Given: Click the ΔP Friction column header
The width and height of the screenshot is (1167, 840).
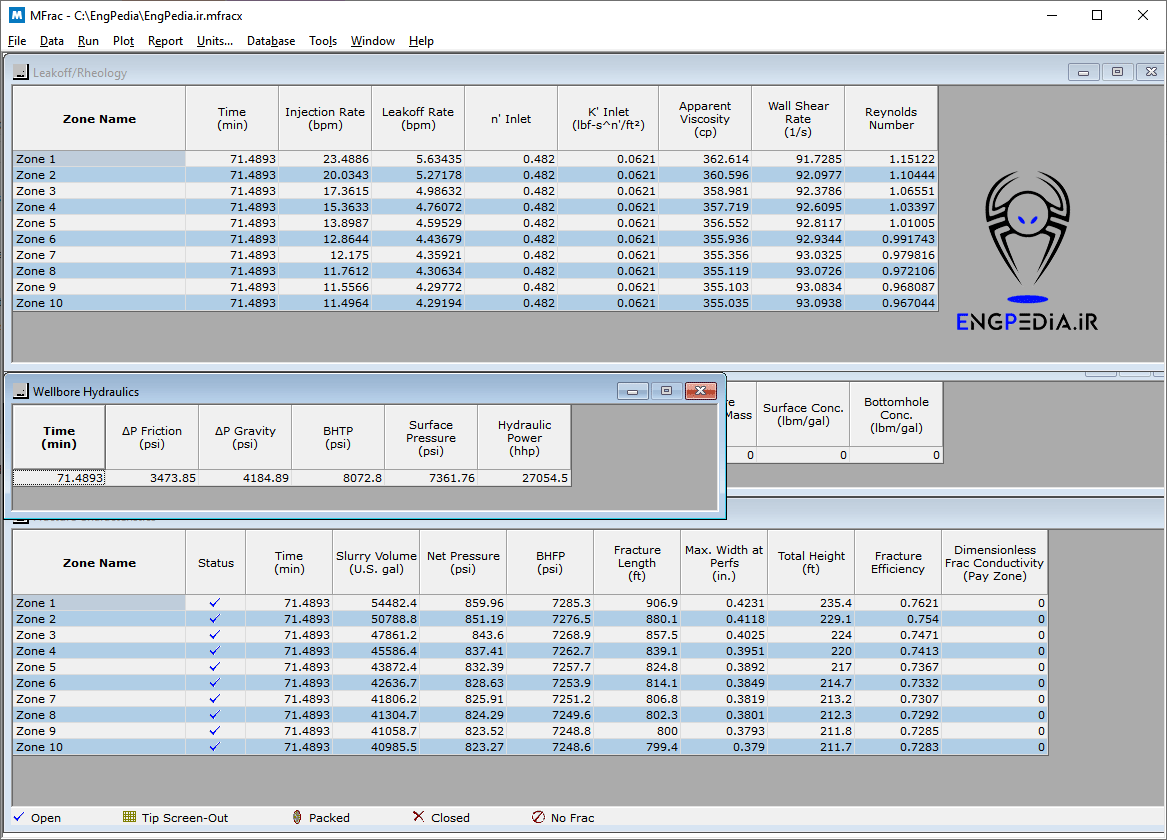Looking at the screenshot, I should tap(152, 437).
